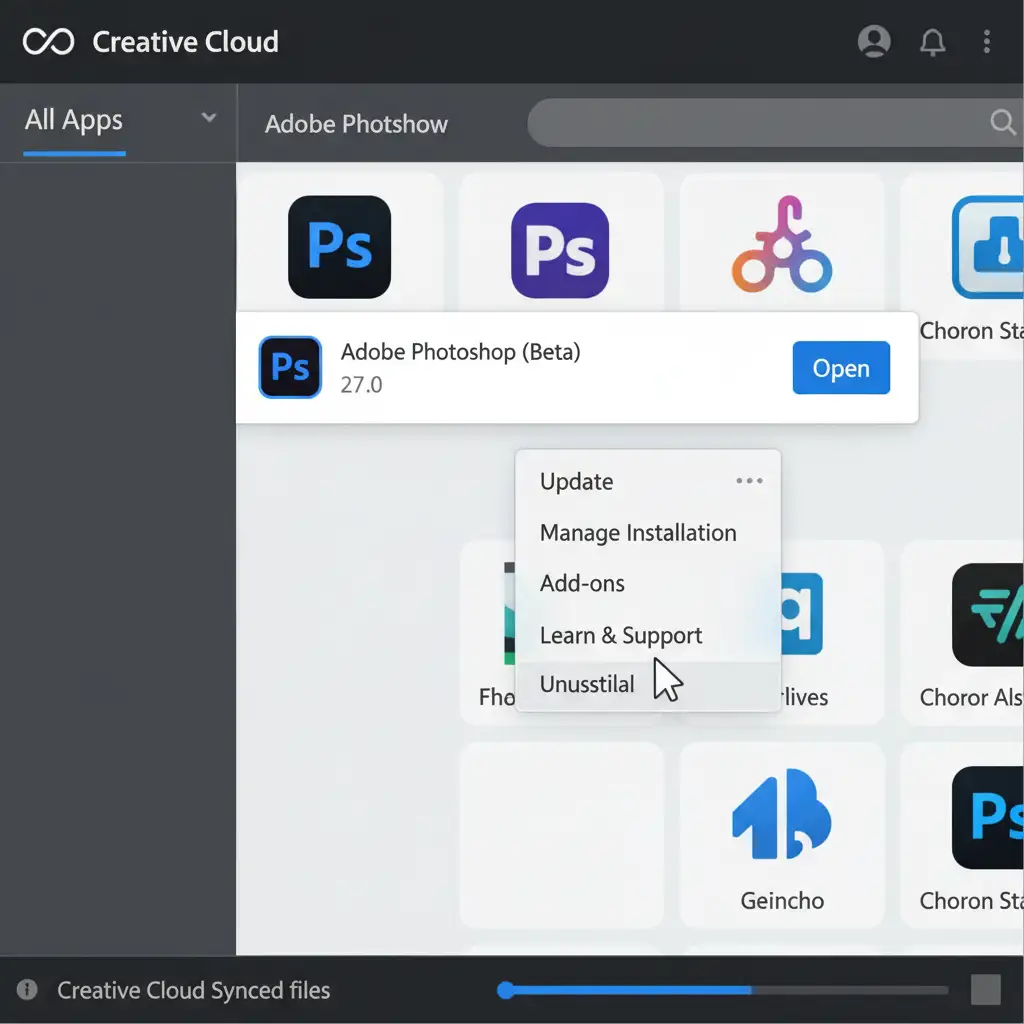The image size is (1024, 1024).
Task: Choose Update from the context menu
Action: coord(576,481)
